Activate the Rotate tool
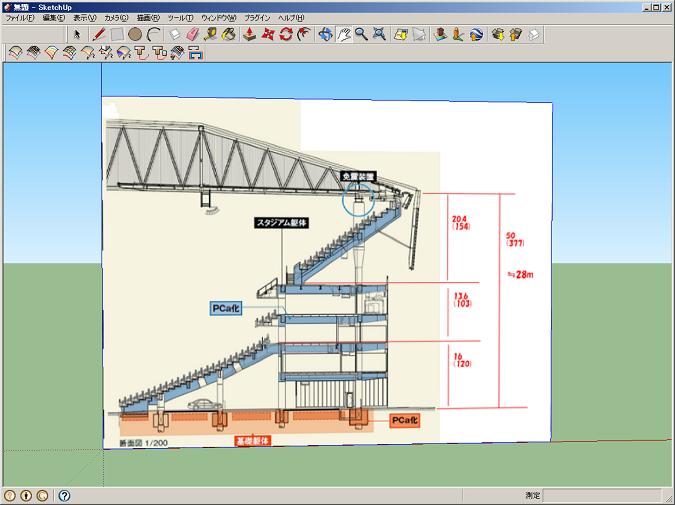This screenshot has height=505, width=675. coord(285,34)
